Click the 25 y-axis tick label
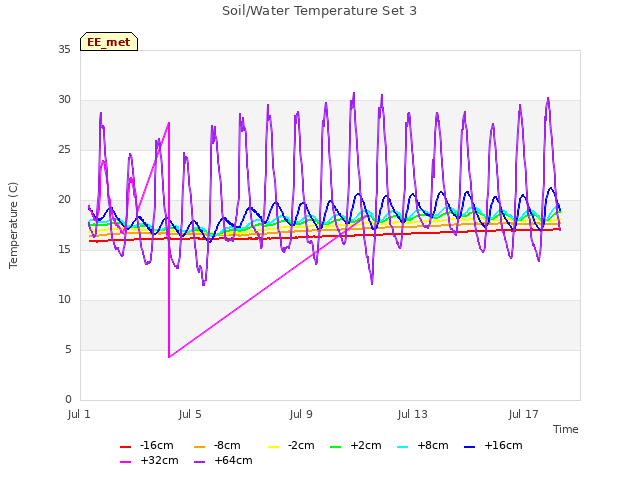This screenshot has width=640, height=480. coord(64,150)
